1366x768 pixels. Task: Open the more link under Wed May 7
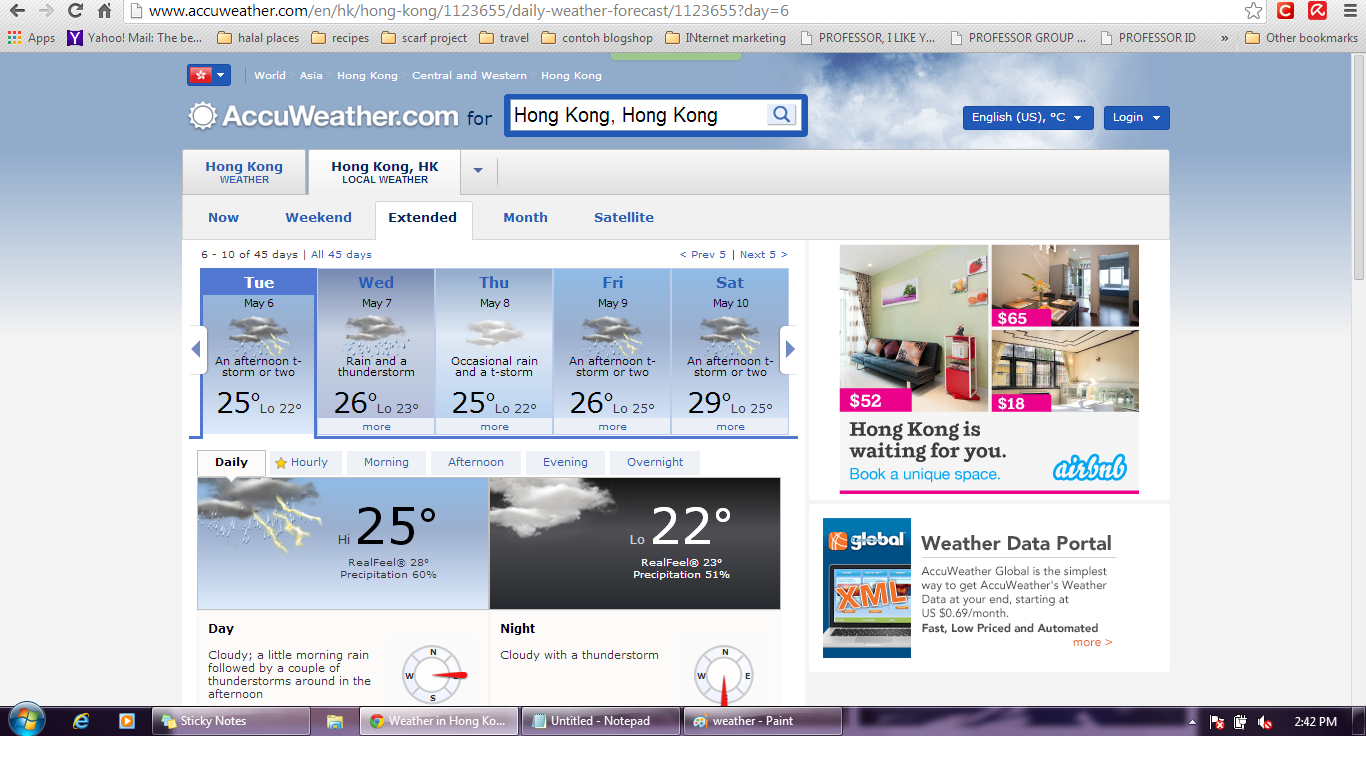tap(376, 427)
